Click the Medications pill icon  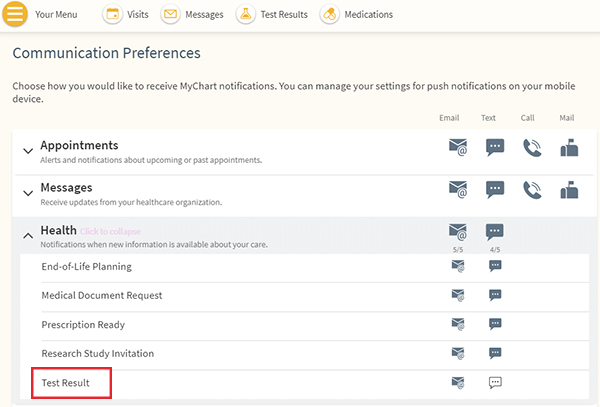pos(329,15)
